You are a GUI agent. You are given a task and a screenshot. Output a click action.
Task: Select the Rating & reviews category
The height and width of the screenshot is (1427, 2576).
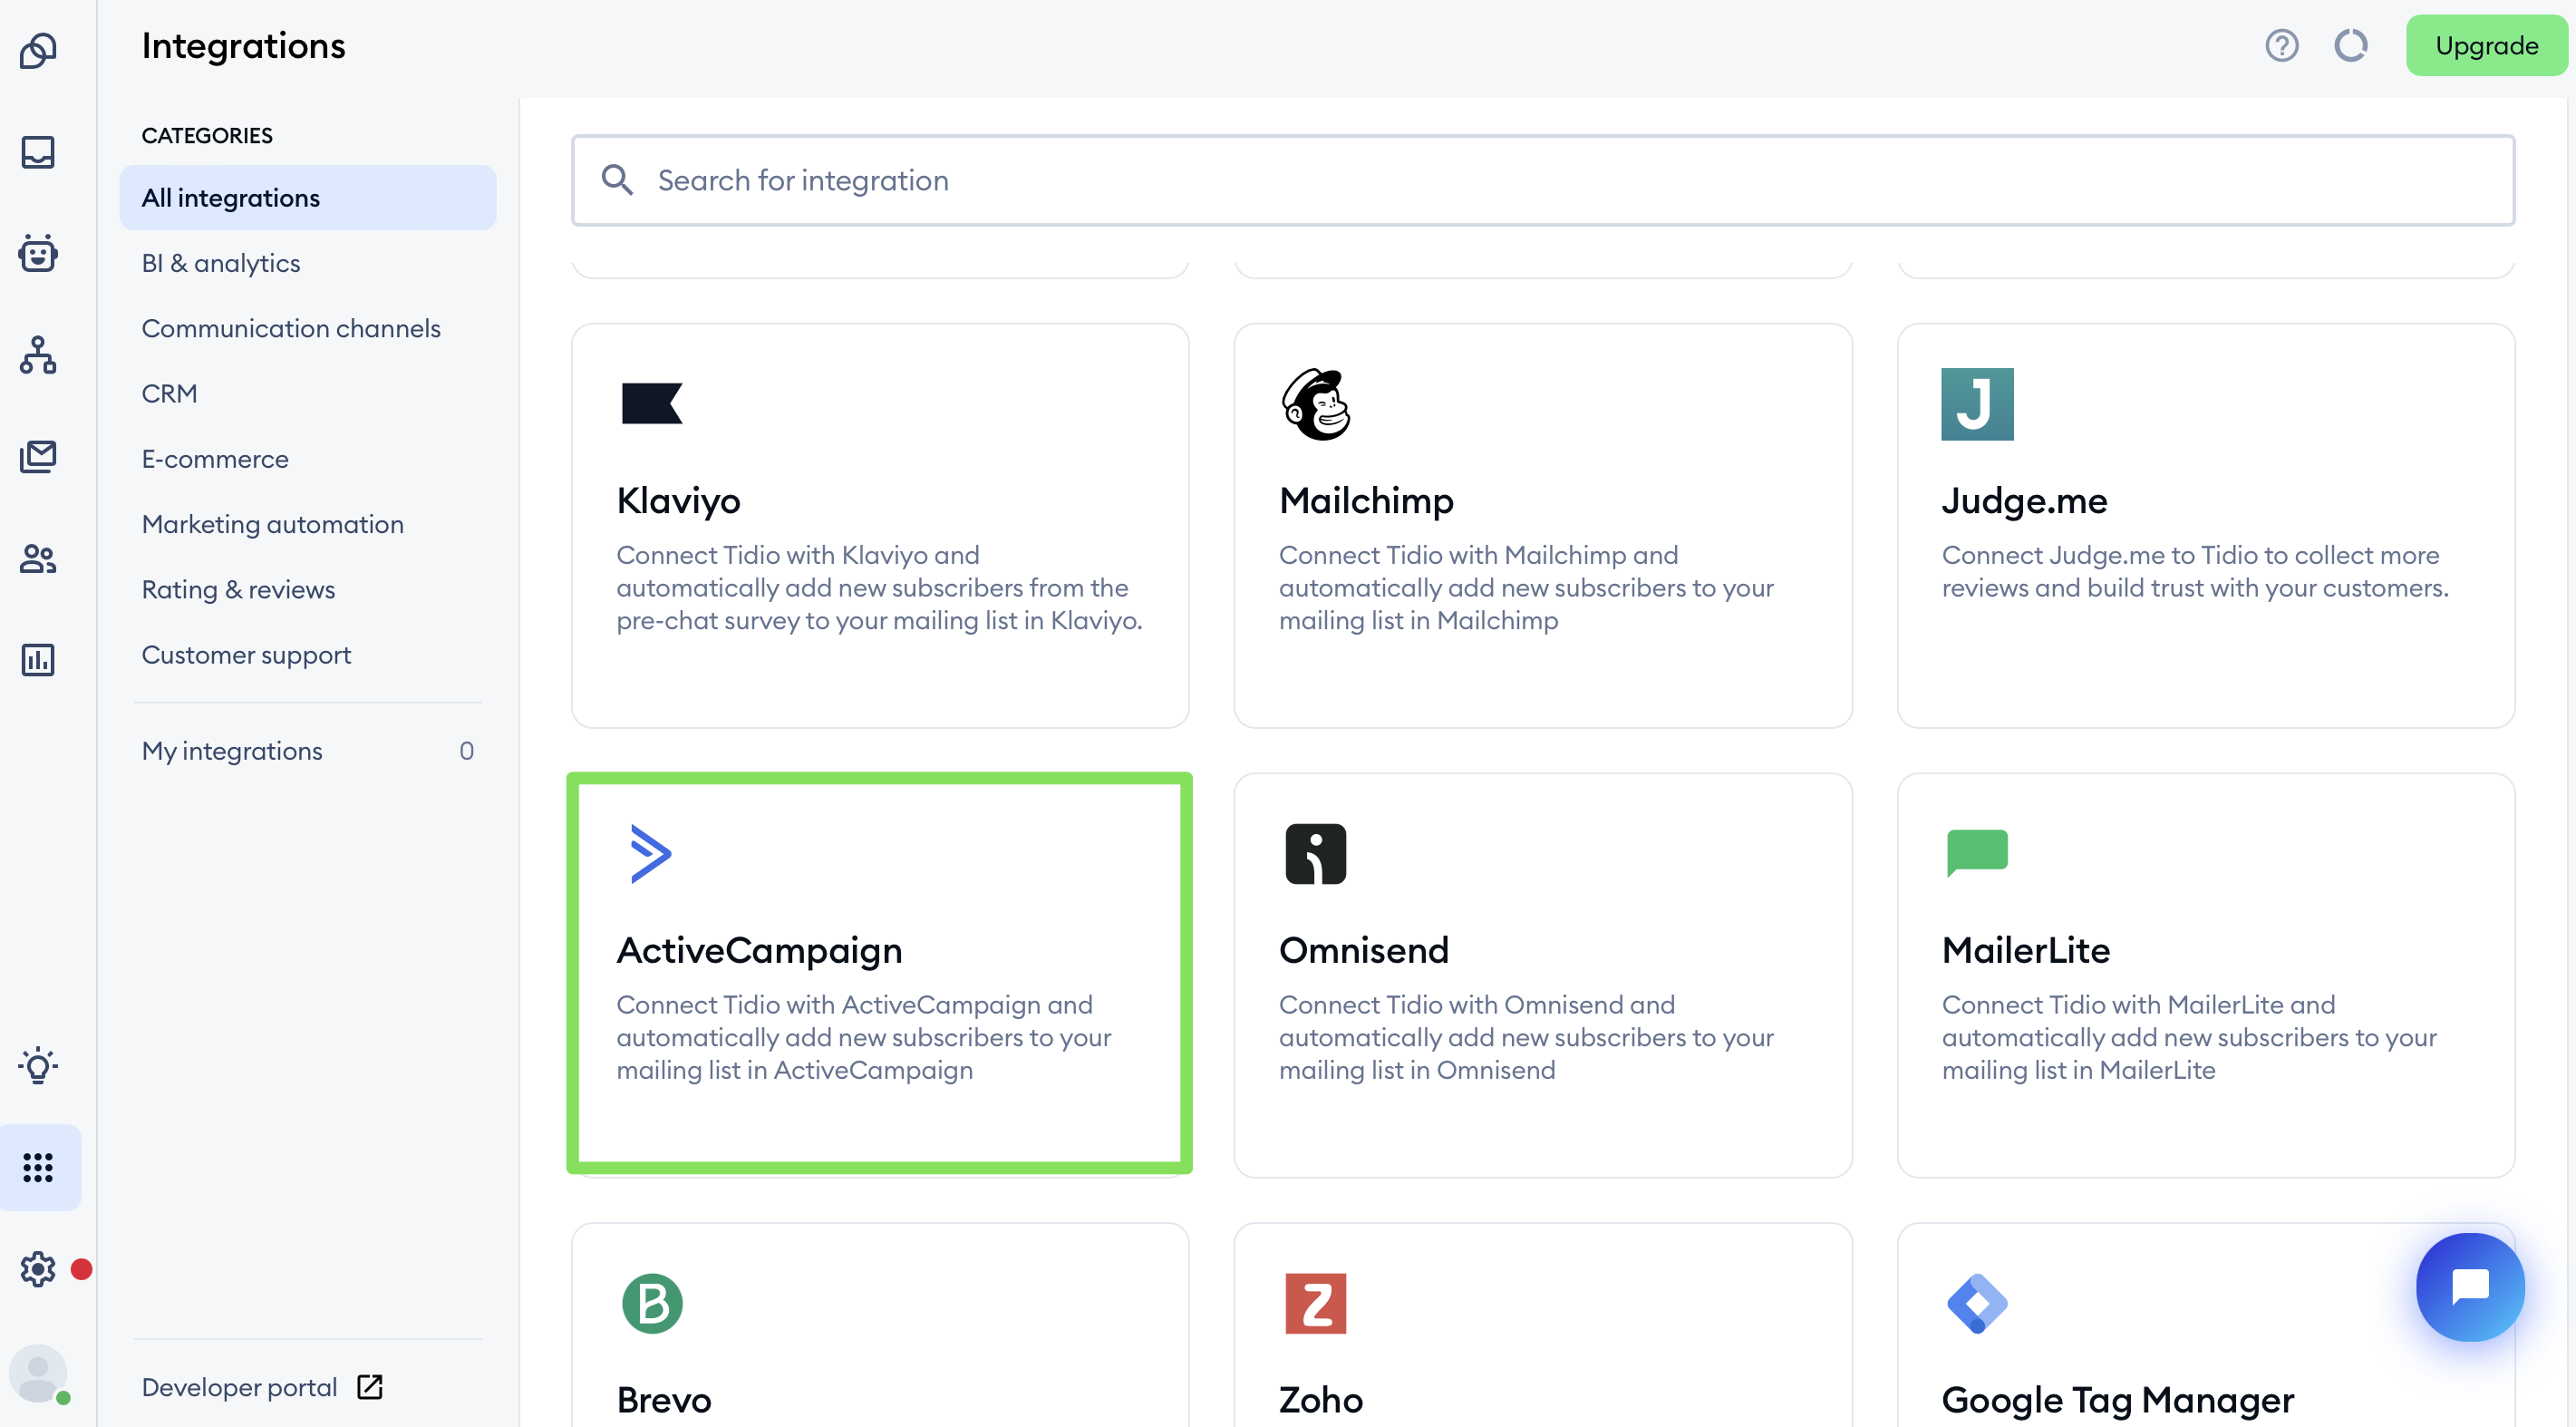pyautogui.click(x=238, y=589)
